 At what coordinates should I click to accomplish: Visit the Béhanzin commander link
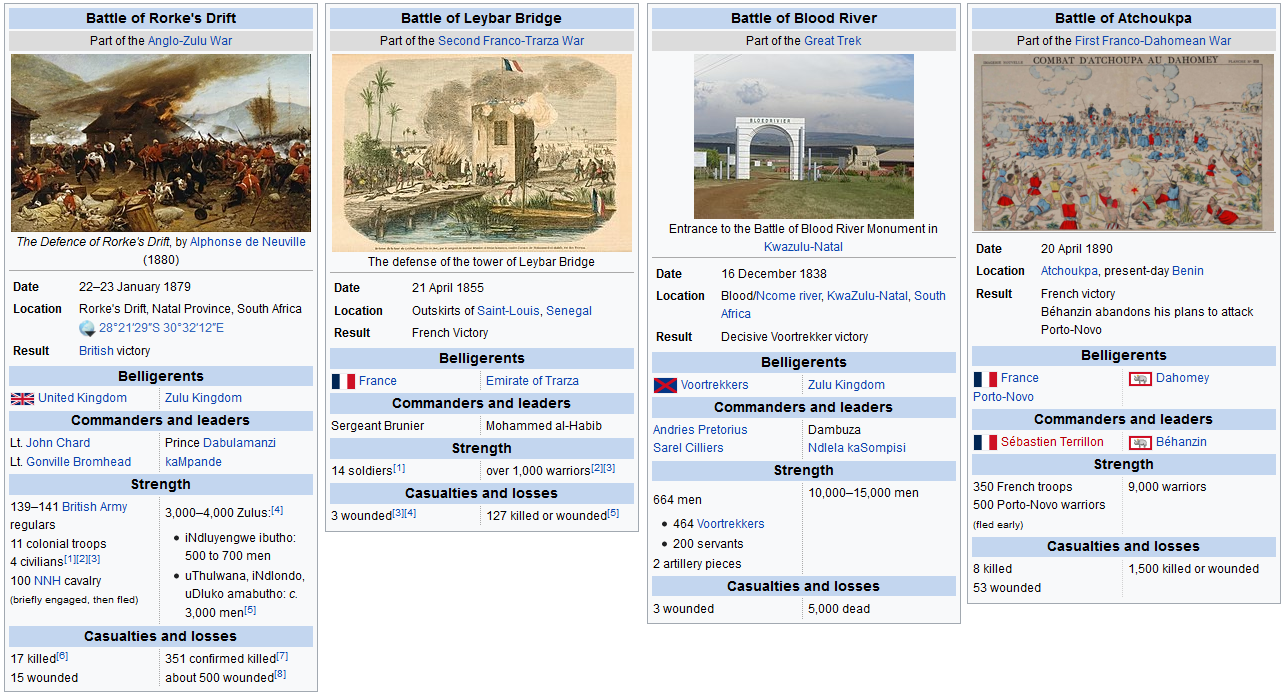point(1182,442)
